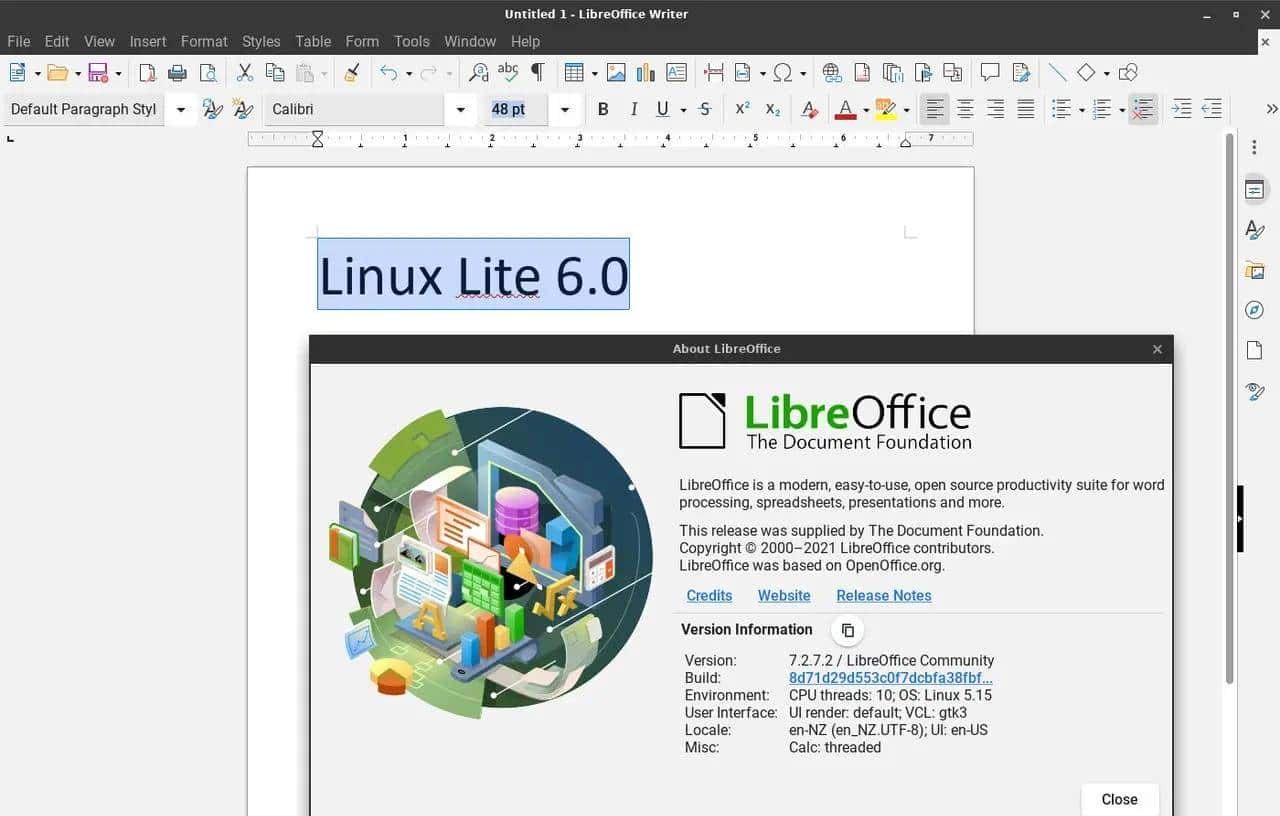Open Find and Replace
Image resolution: width=1280 pixels, height=816 pixels.
coord(478,72)
